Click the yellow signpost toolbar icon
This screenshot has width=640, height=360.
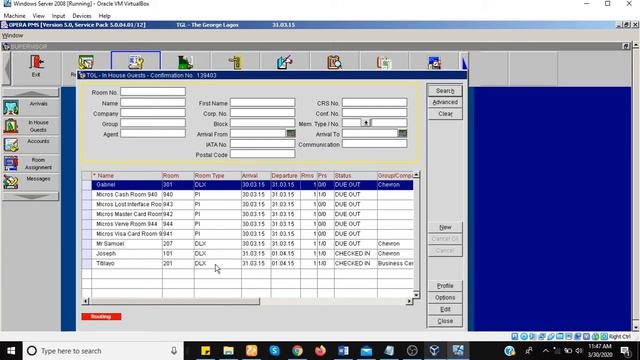click(235, 62)
